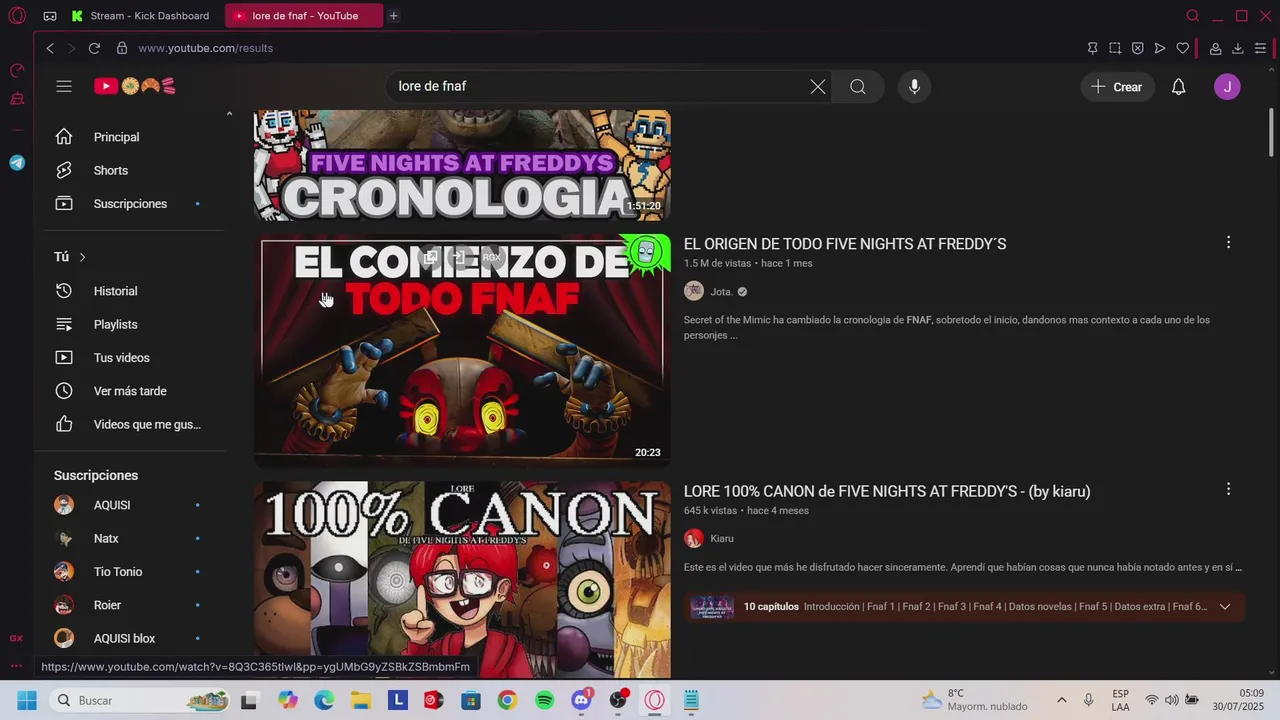The image size is (1280, 720).
Task: Open Spotify from taskbar
Action: [x=544, y=700]
